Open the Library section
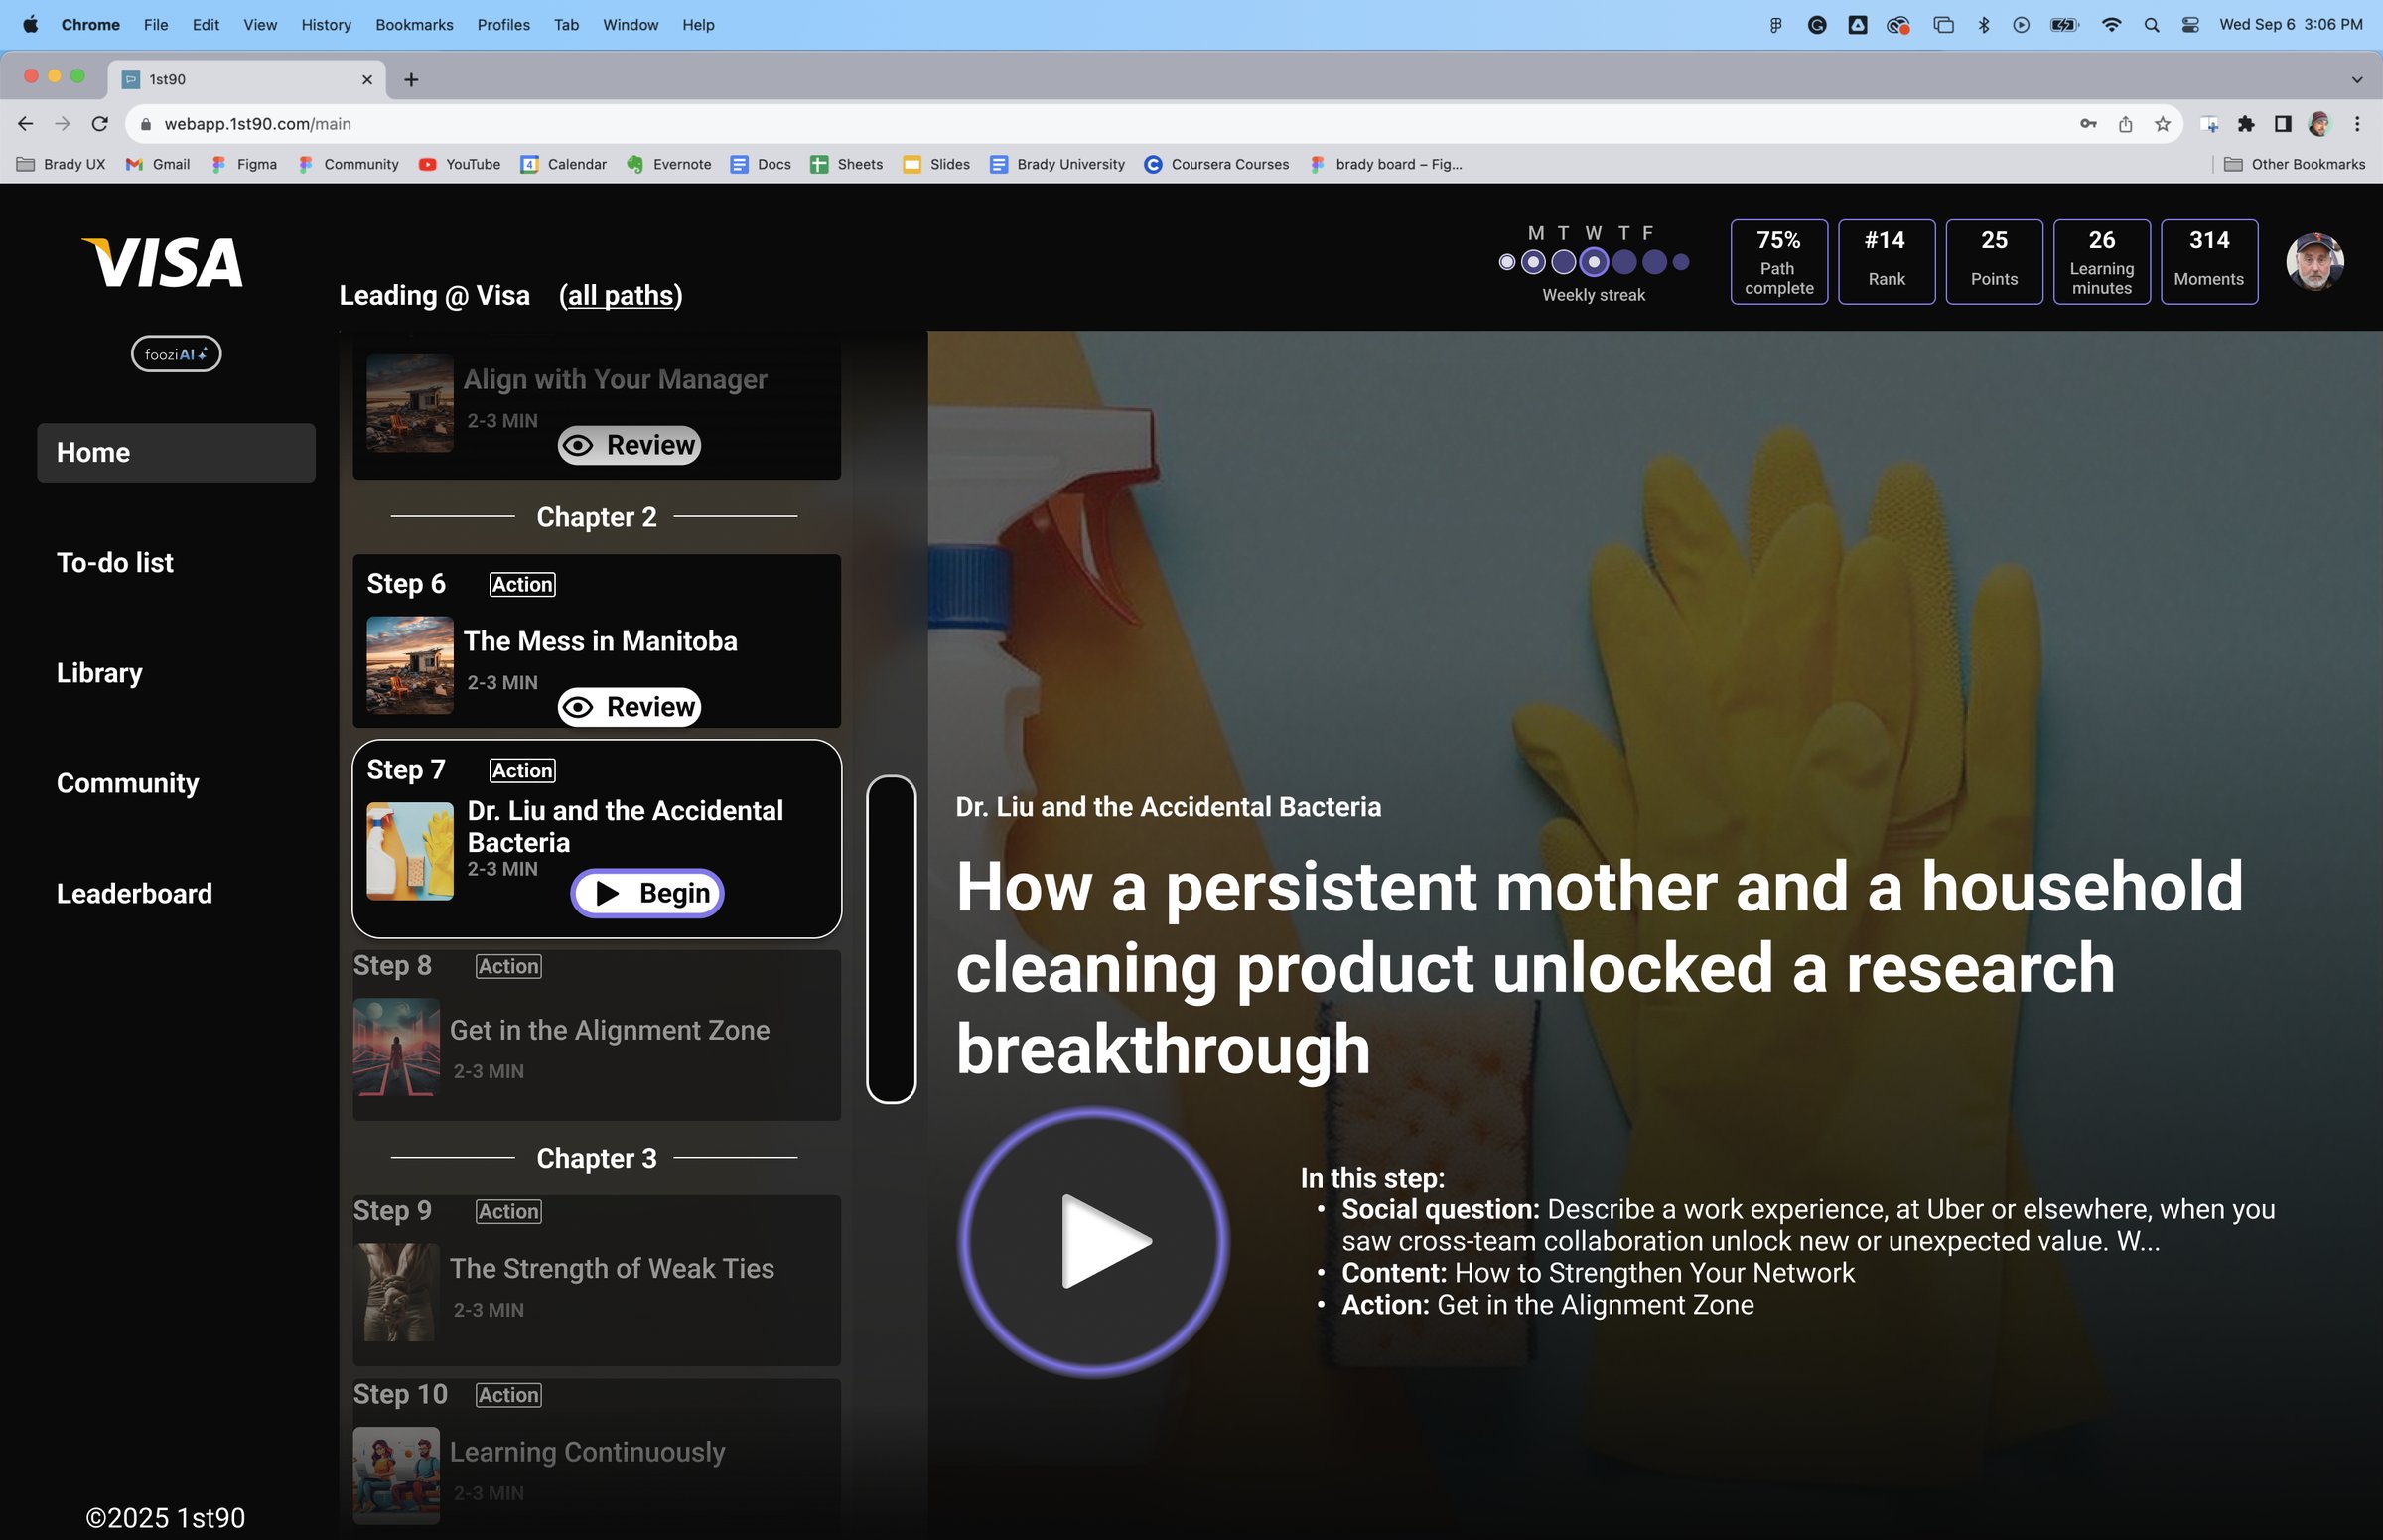The image size is (2383, 1540). pyautogui.click(x=100, y=673)
